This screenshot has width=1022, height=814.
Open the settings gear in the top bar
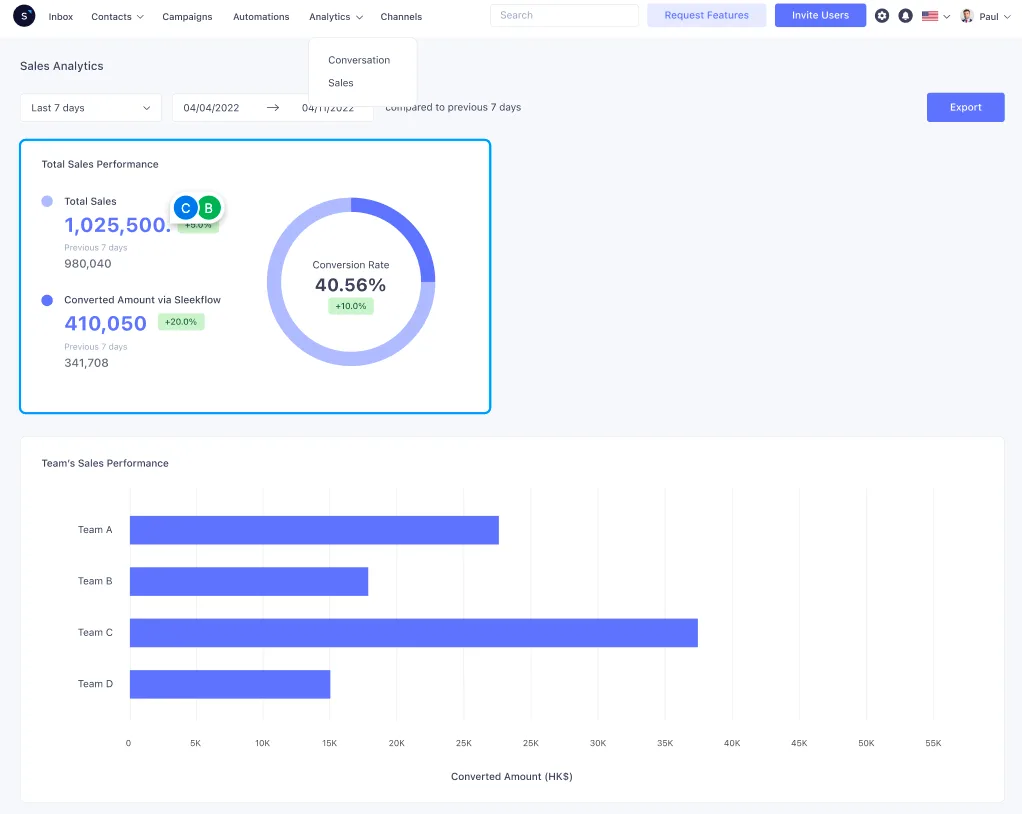[881, 15]
